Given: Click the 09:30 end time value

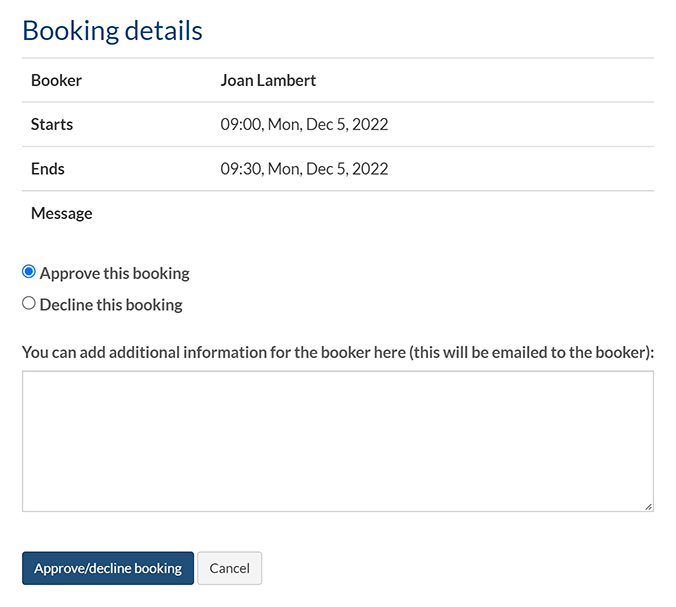Looking at the screenshot, I should [x=240, y=169].
